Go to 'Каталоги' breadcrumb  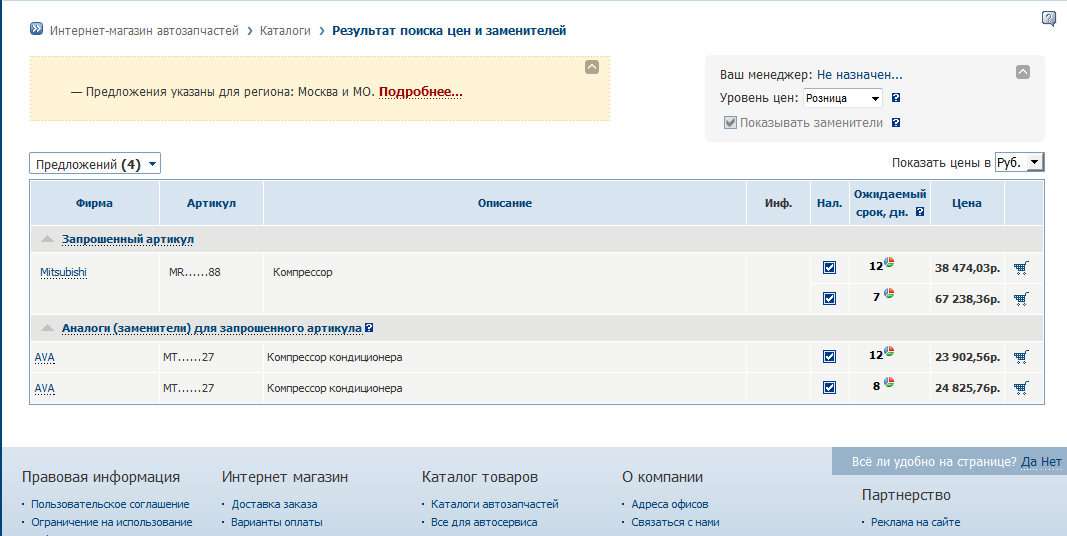coord(284,31)
